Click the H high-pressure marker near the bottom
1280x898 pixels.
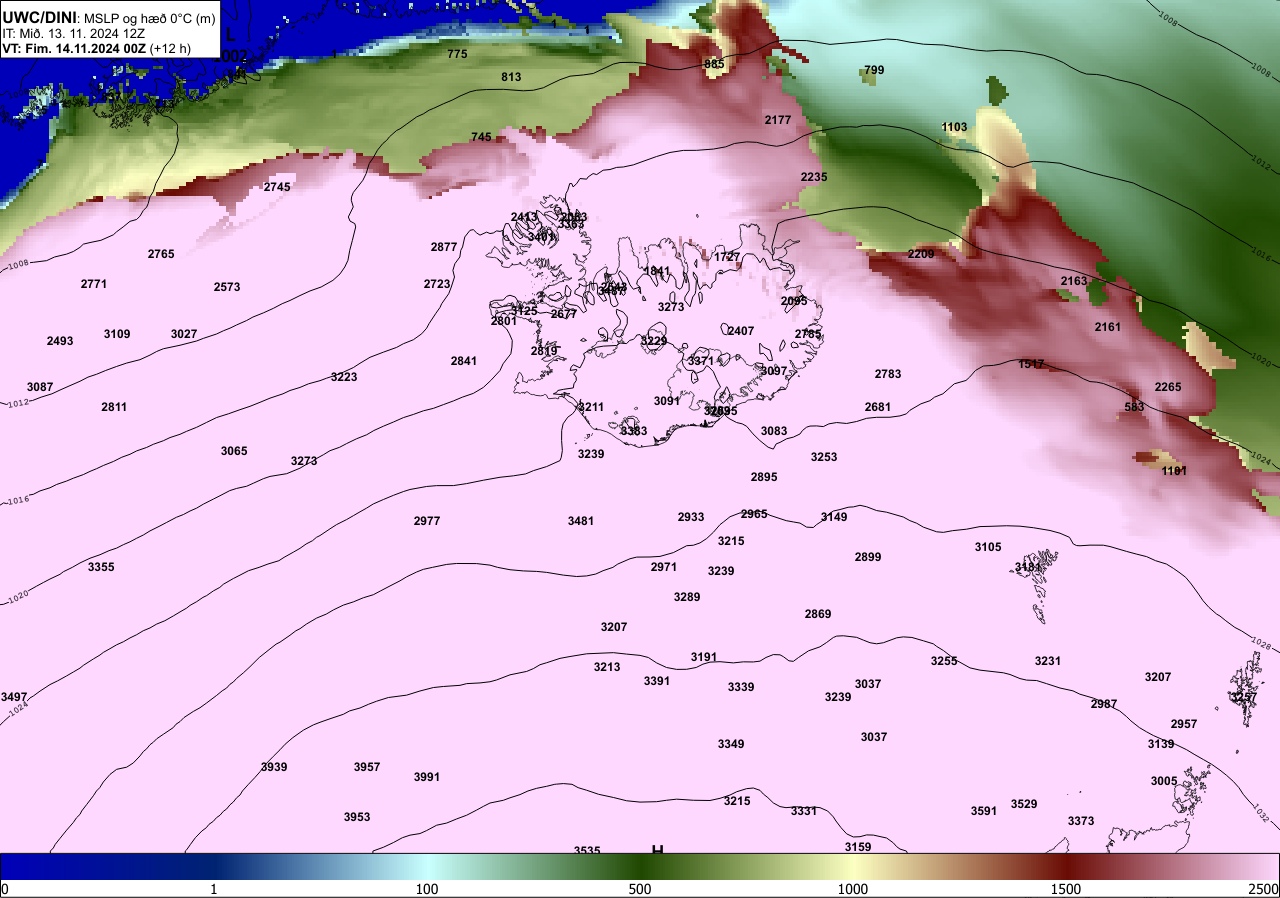coord(658,850)
